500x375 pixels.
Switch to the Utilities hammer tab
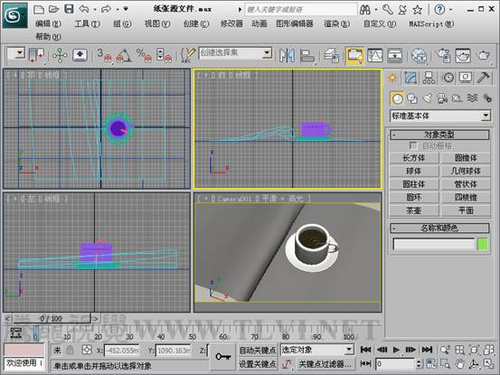click(x=483, y=78)
